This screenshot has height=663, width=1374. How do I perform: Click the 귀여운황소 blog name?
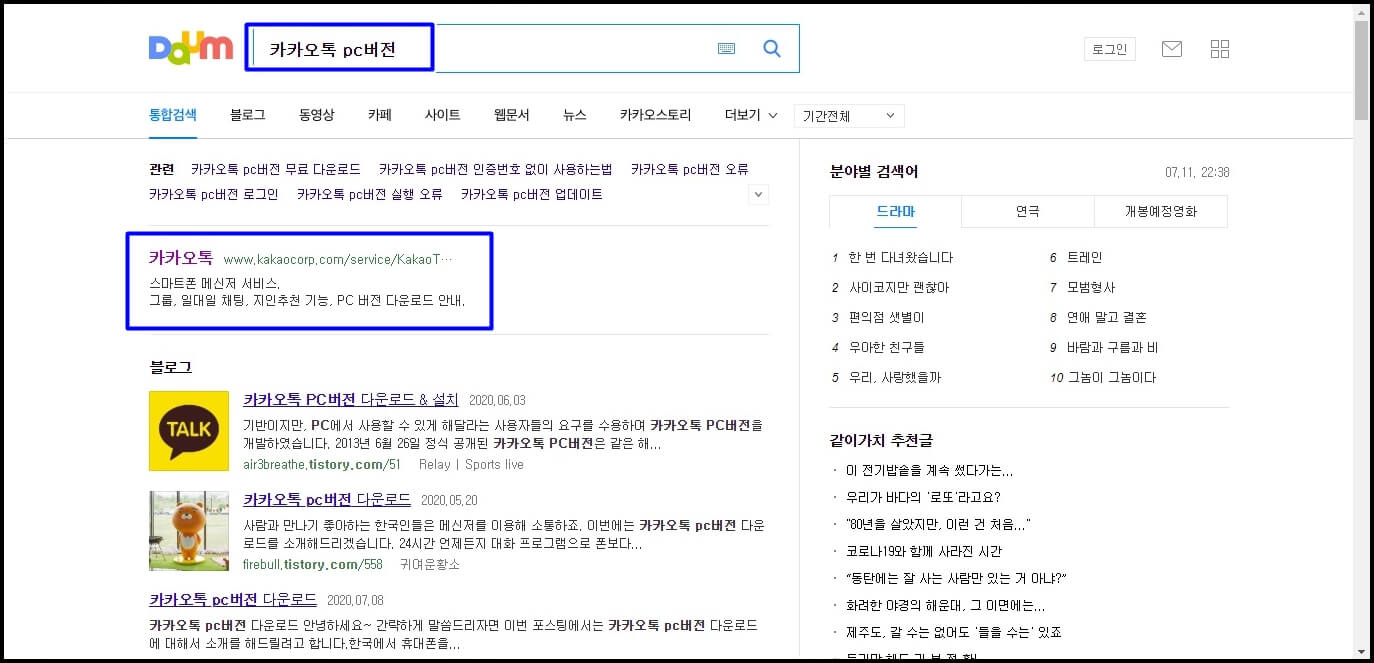[x=430, y=564]
